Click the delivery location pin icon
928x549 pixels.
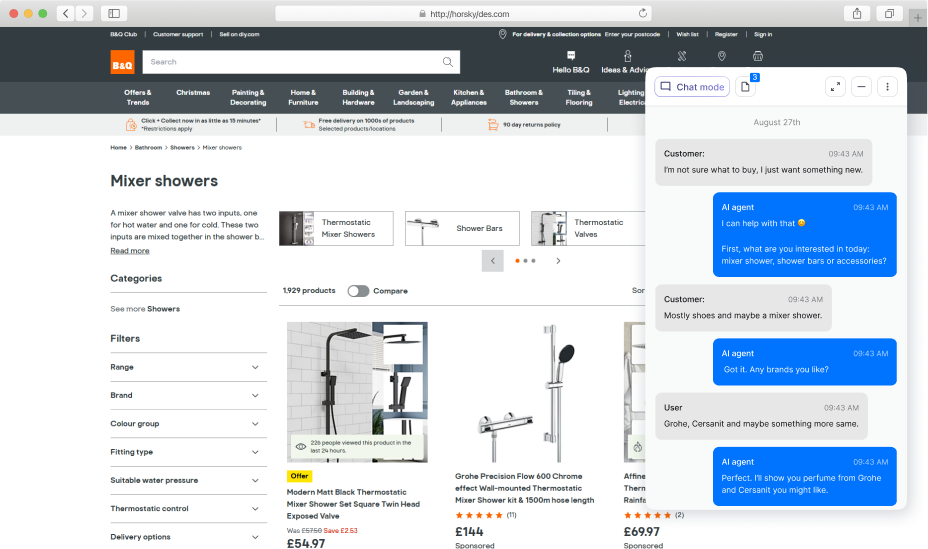coord(502,34)
